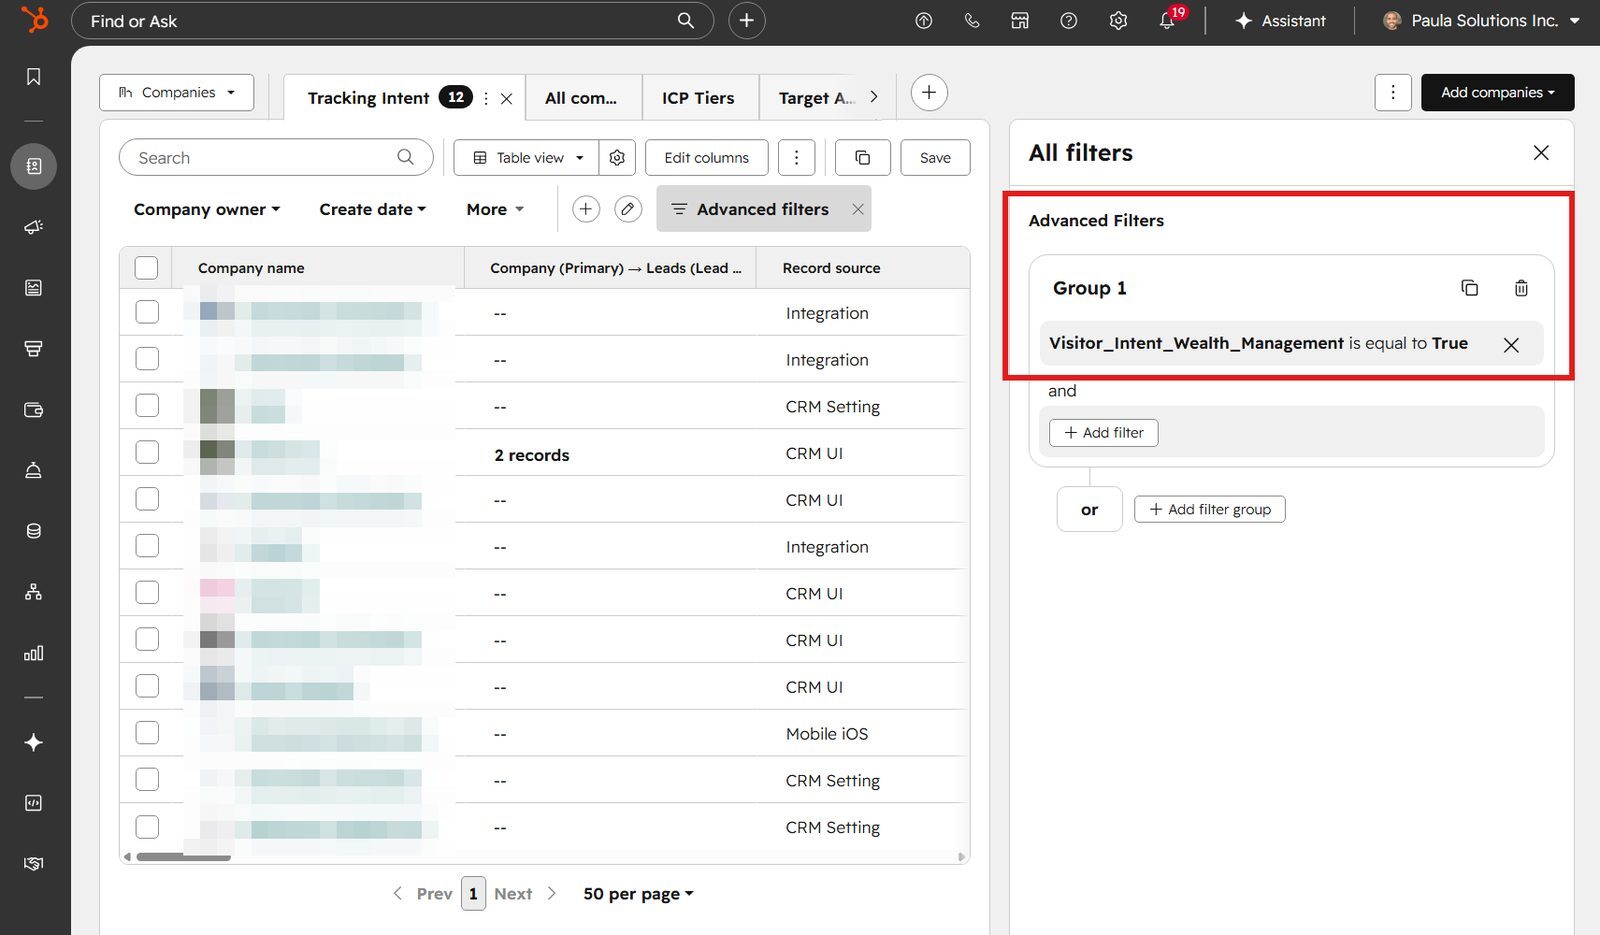
Task: Check the third Integration row checkbox
Action: click(147, 546)
